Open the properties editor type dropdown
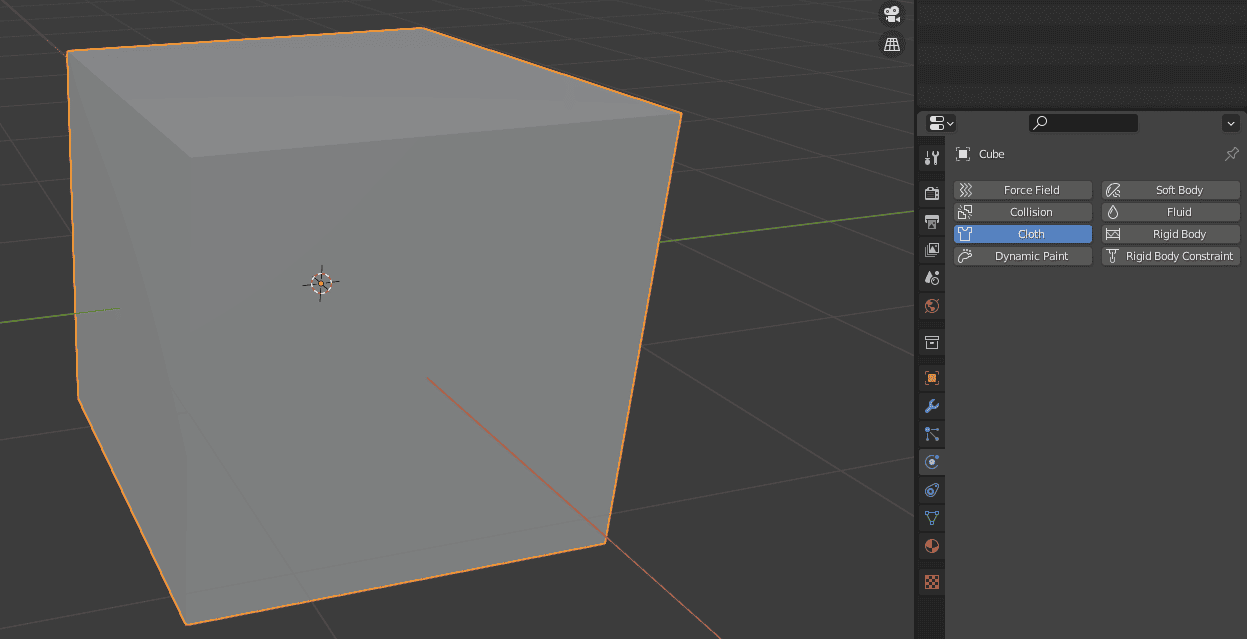This screenshot has height=639, width=1247. coord(938,122)
